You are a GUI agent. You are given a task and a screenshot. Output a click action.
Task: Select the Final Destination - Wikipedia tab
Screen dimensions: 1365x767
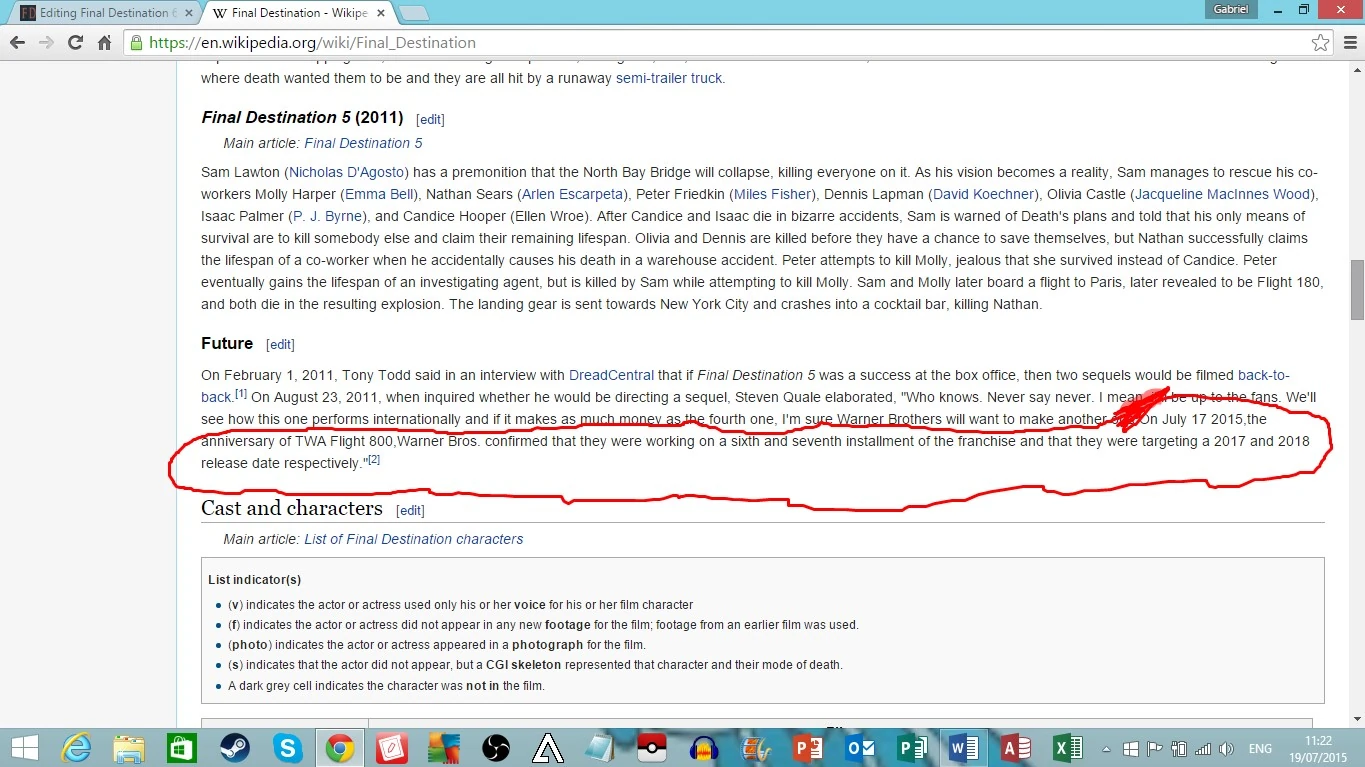(x=298, y=13)
